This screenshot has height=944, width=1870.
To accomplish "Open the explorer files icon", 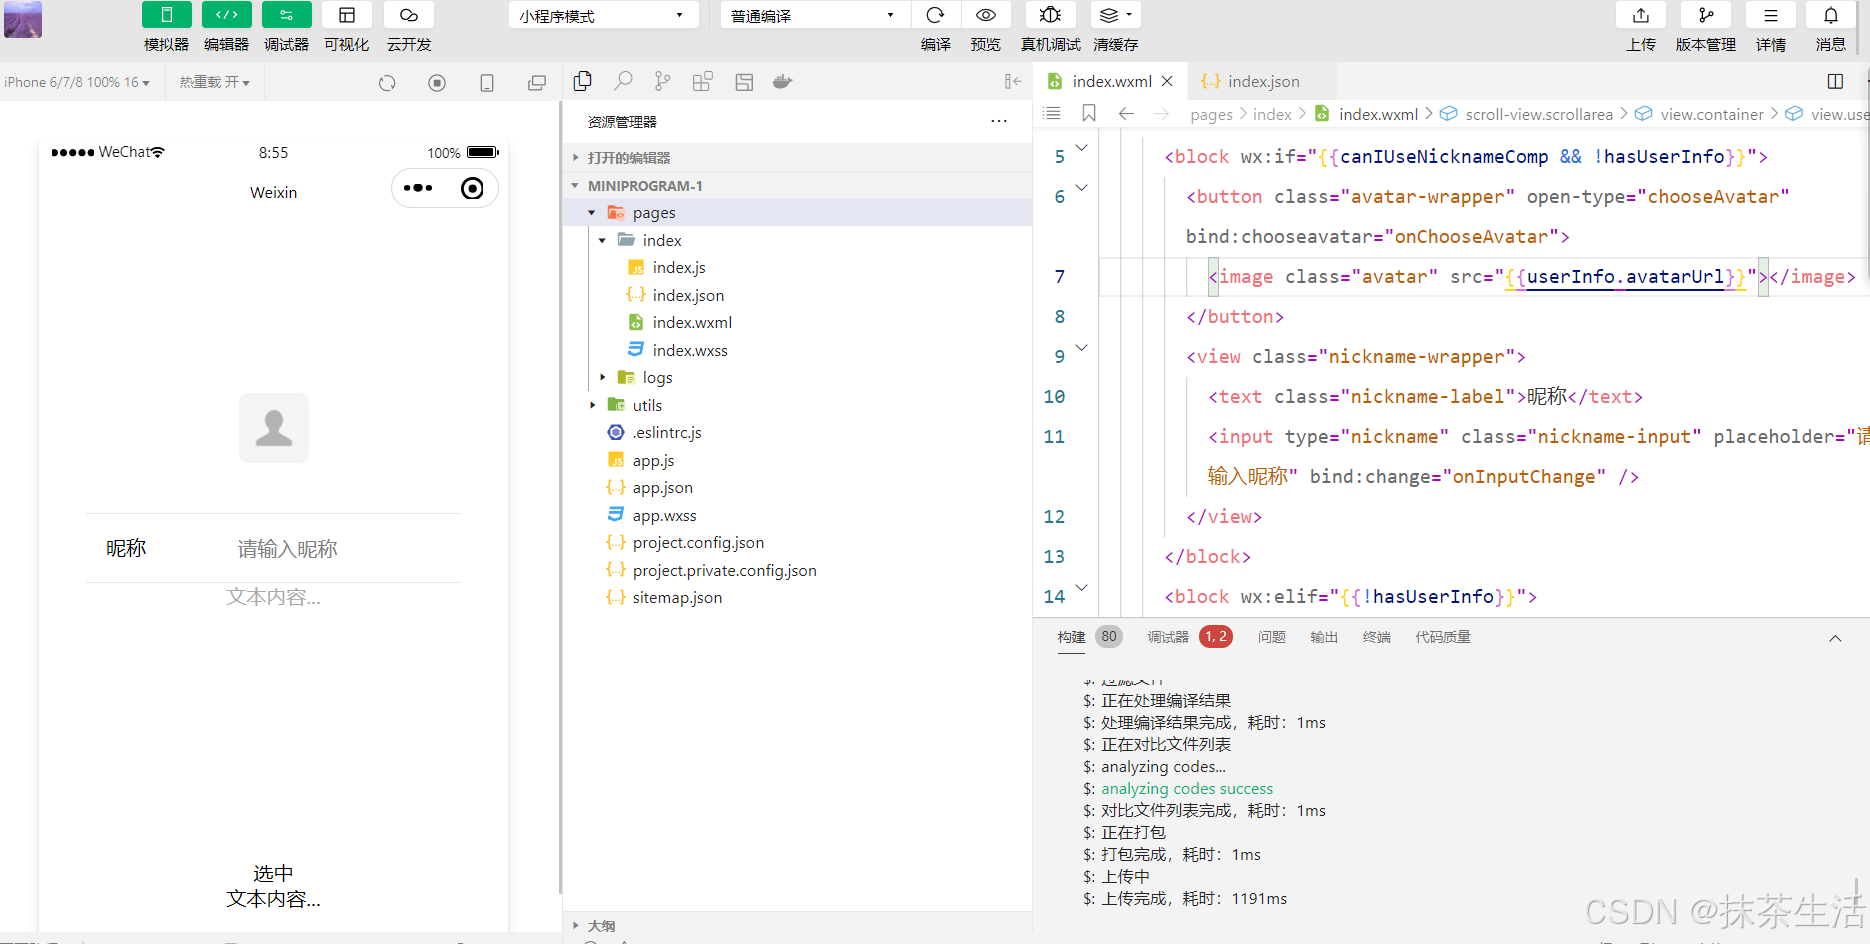I will (583, 81).
